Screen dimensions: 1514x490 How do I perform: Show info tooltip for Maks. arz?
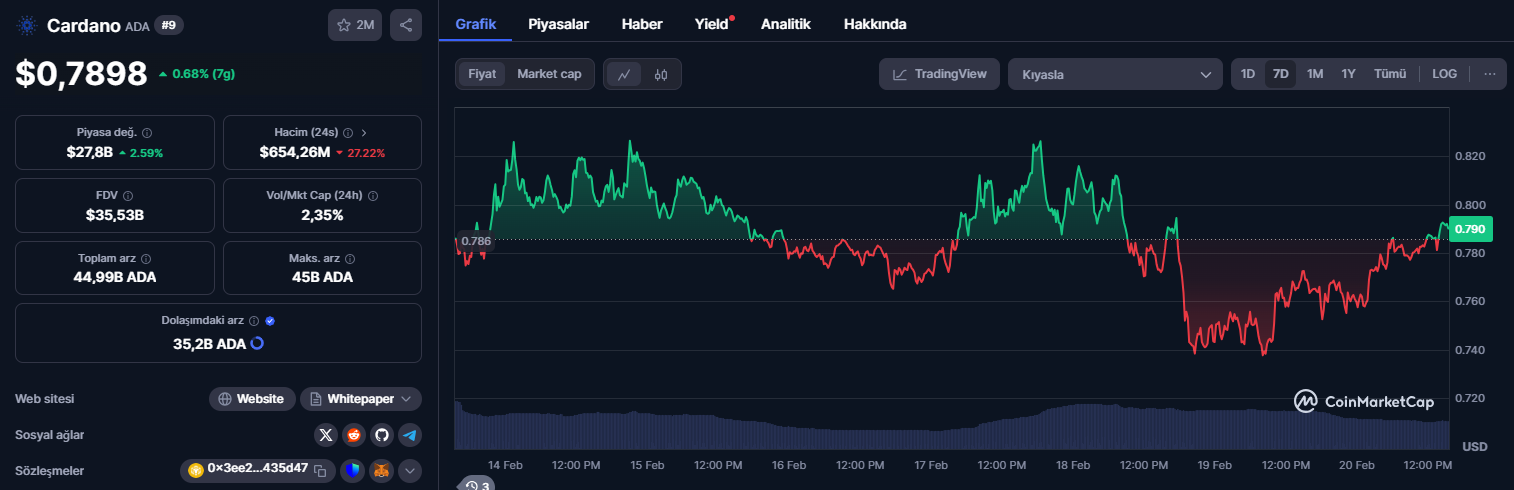click(351, 258)
